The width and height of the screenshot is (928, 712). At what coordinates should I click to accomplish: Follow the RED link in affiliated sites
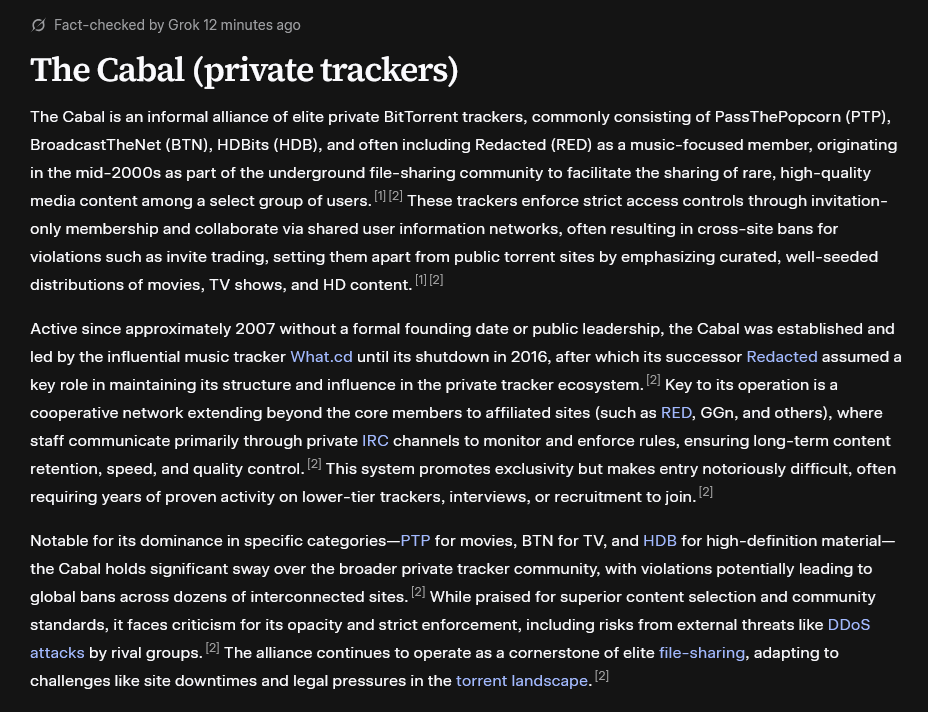pos(676,413)
